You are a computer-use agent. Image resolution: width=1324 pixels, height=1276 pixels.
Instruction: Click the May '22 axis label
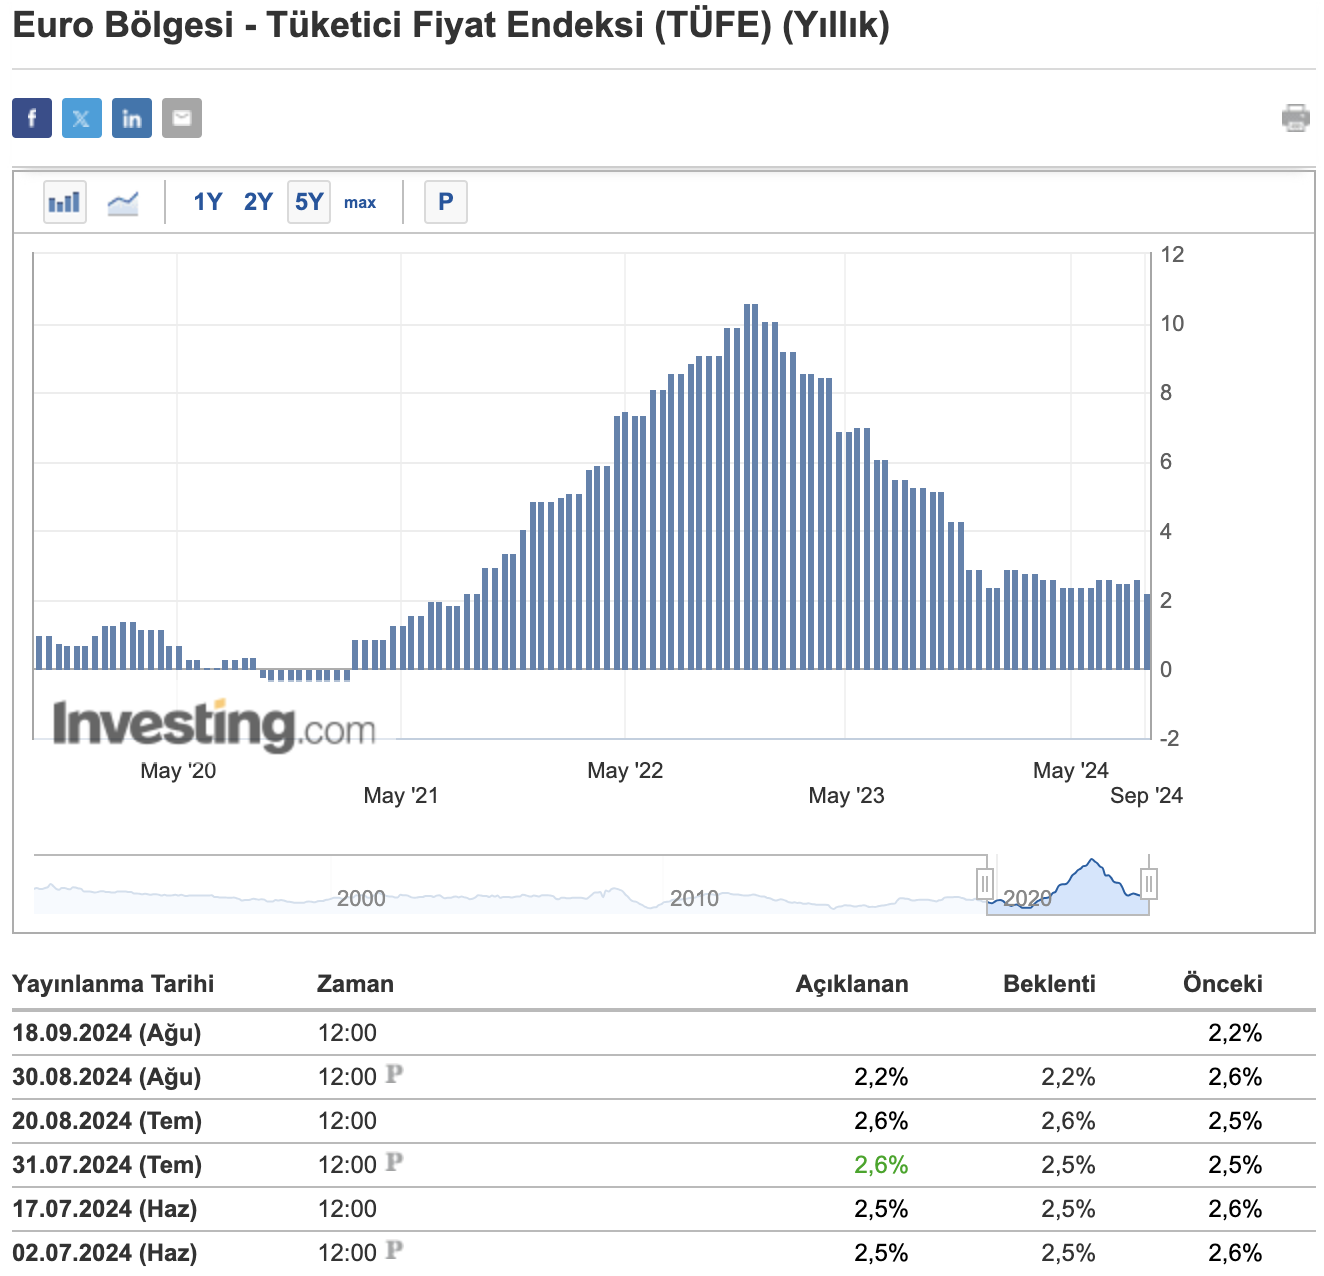[x=625, y=770]
